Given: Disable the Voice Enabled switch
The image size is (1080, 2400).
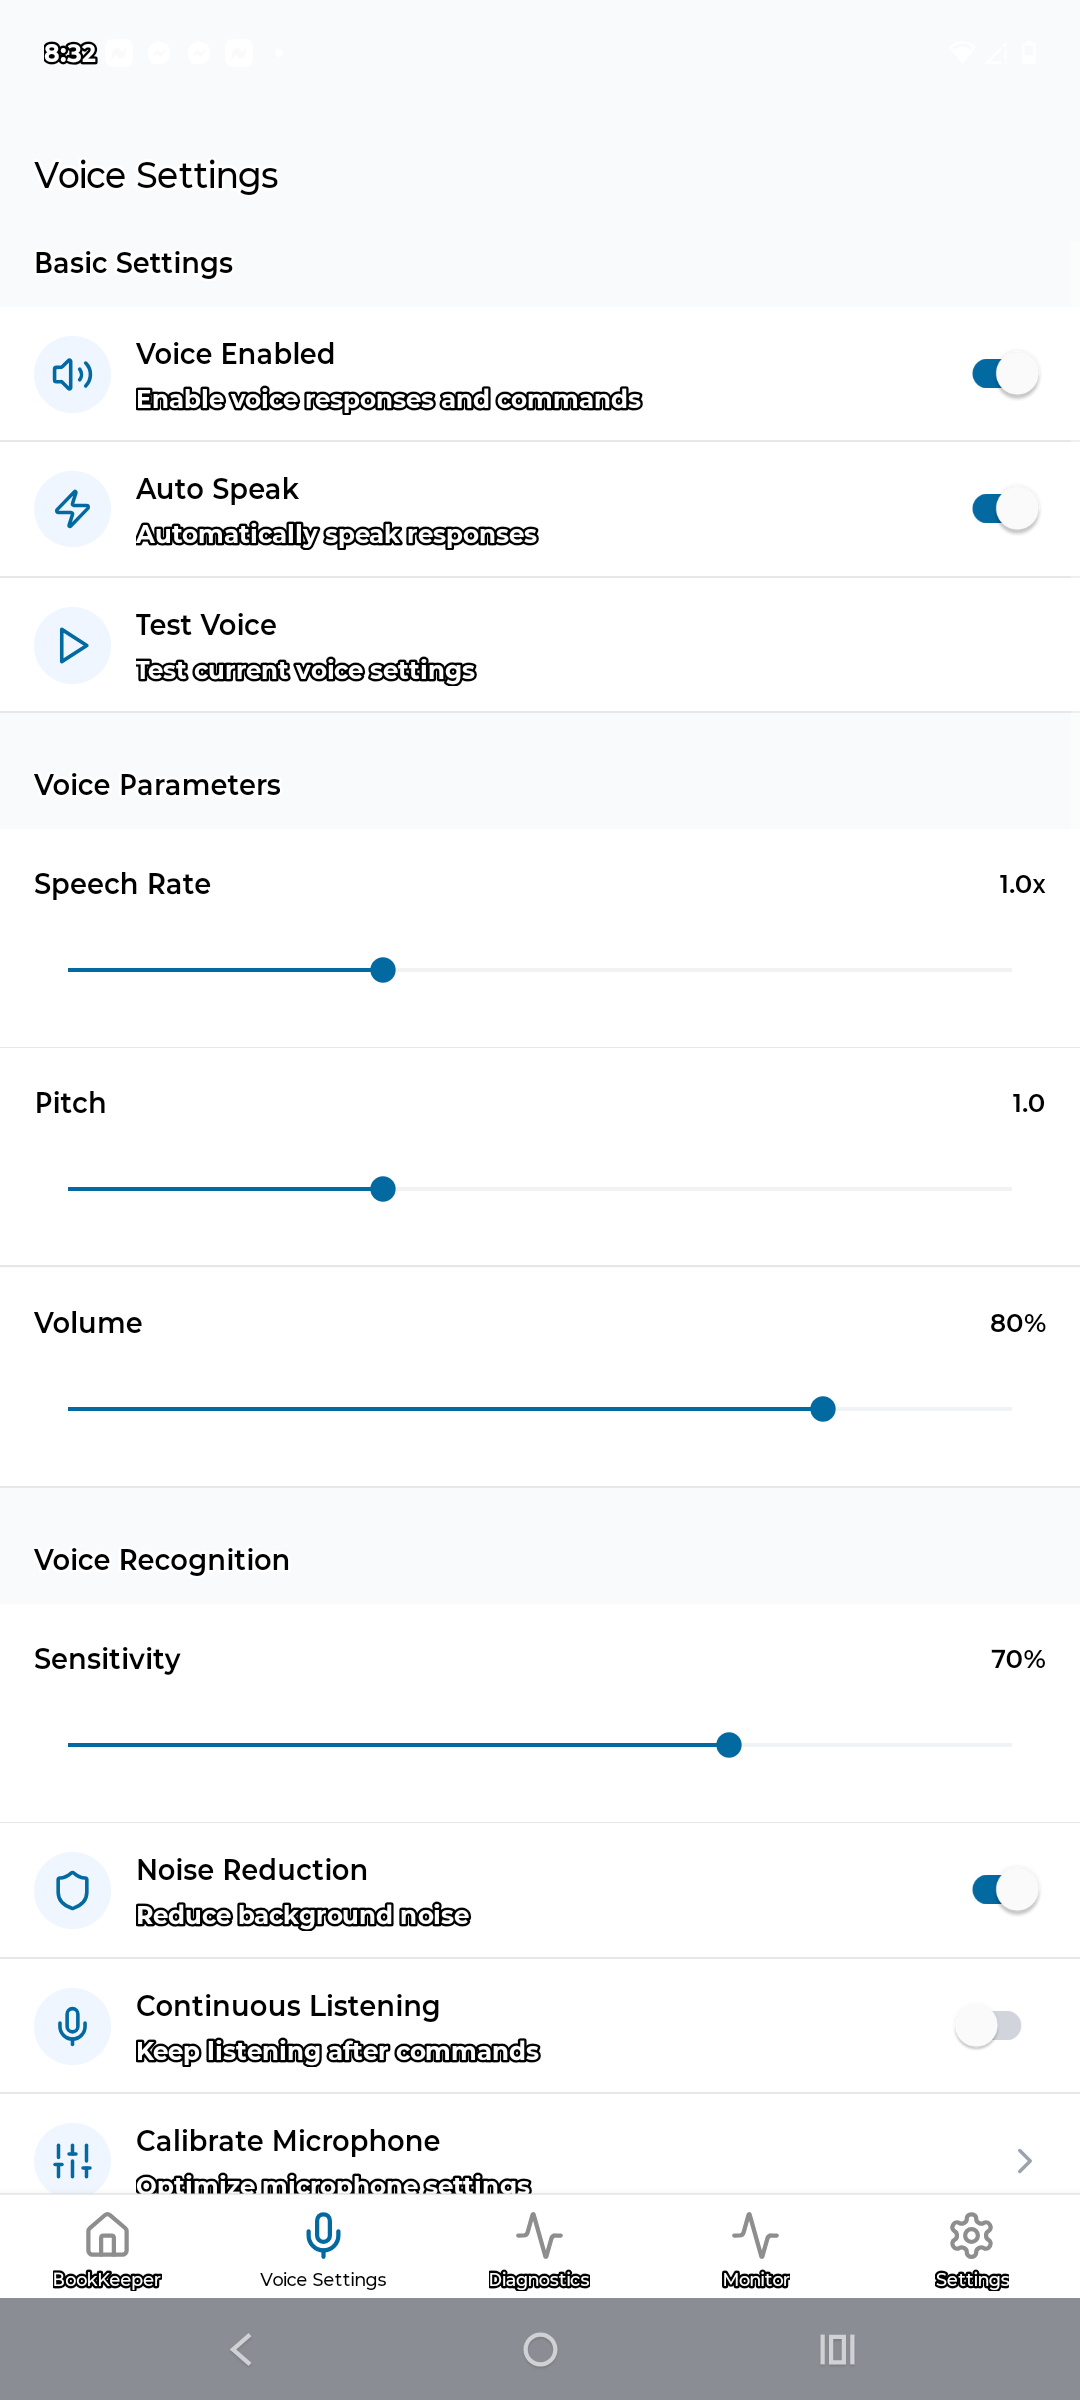Looking at the screenshot, I should (1005, 374).
